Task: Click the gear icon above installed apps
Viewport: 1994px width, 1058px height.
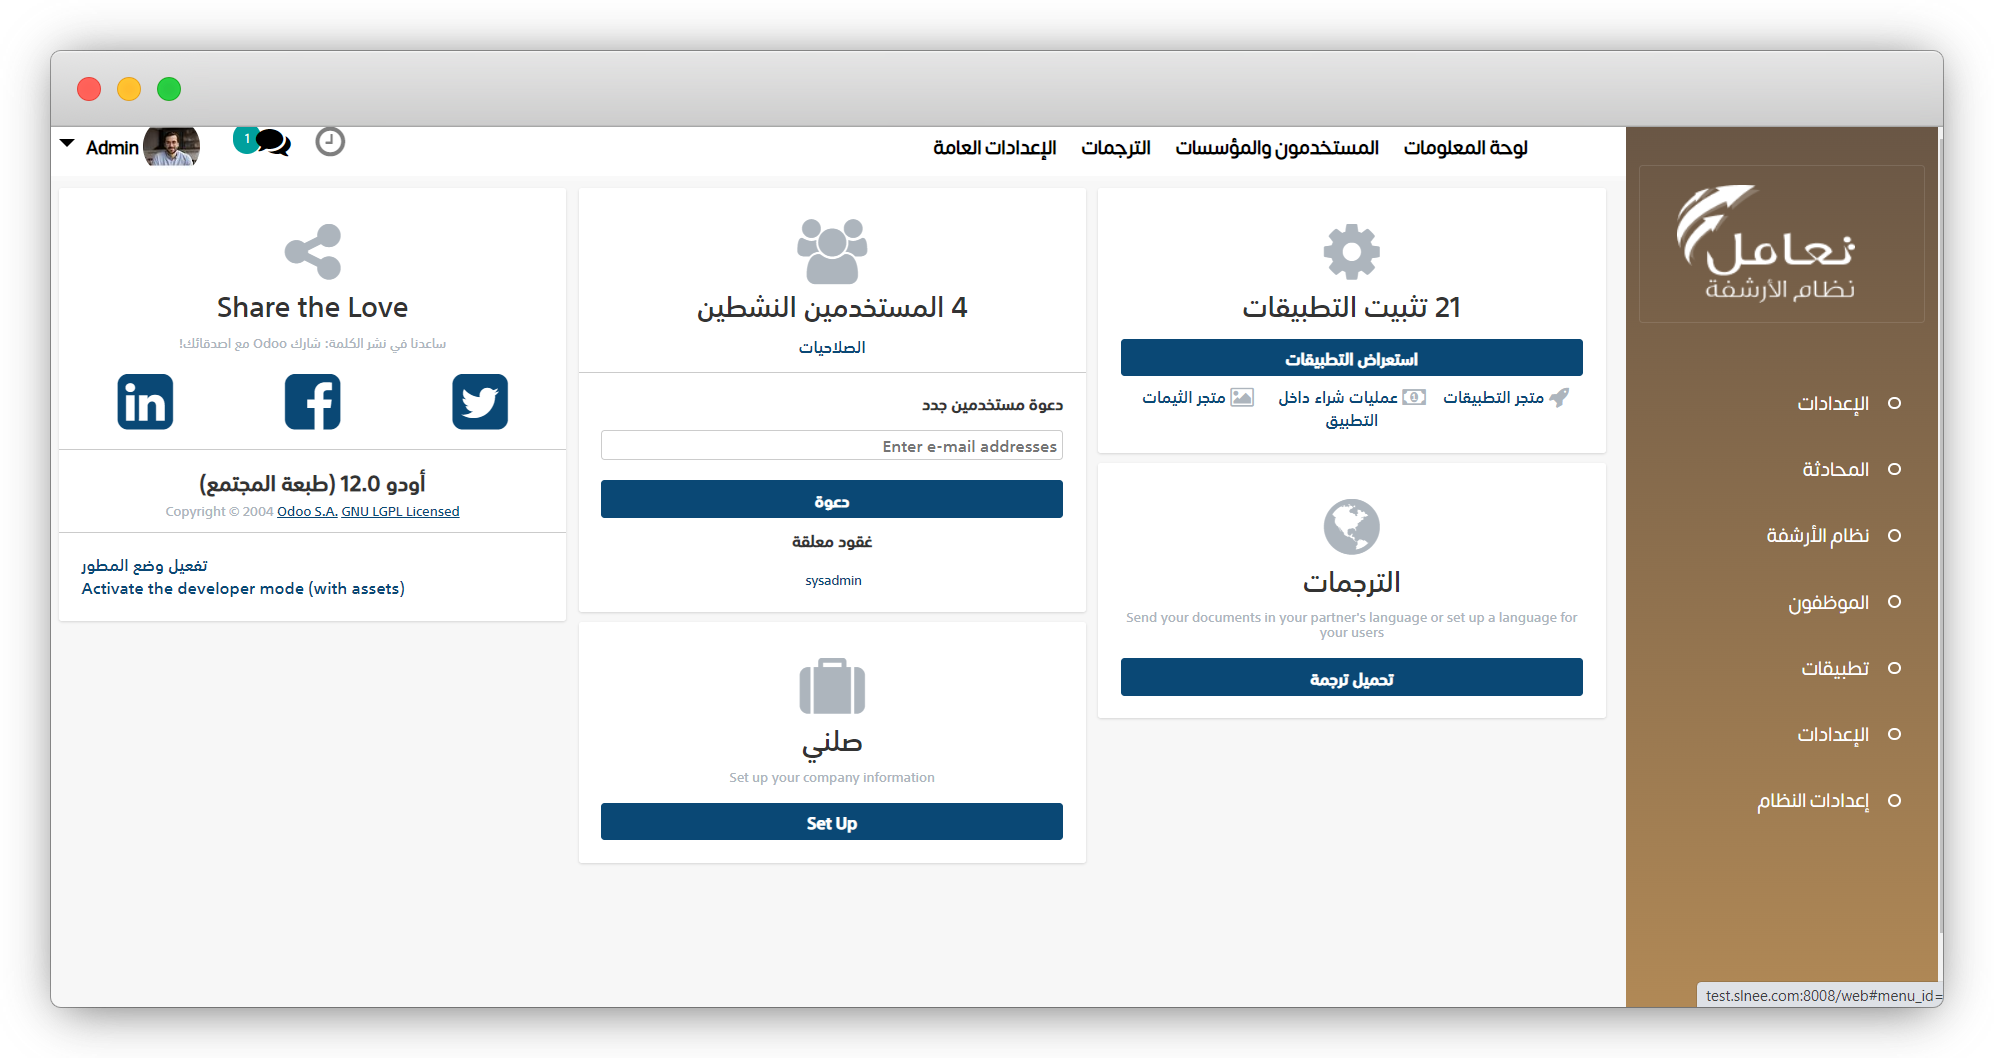Action: 1351,251
